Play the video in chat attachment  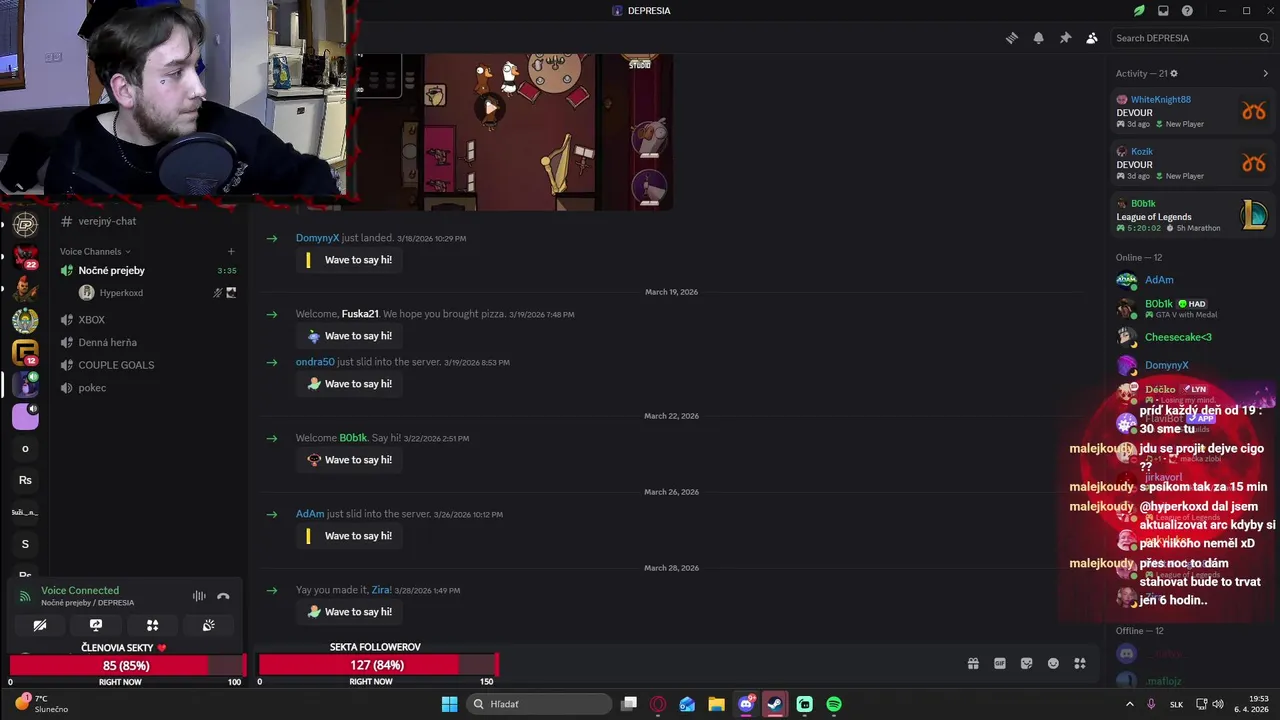[x=490, y=107]
